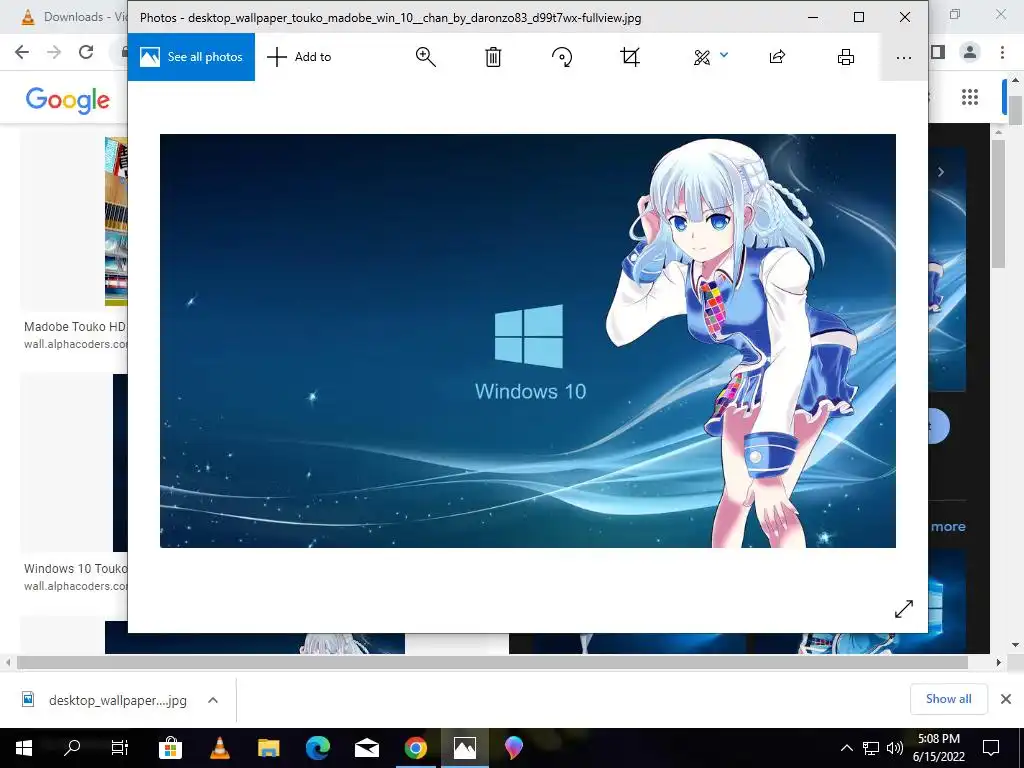1024x768 pixels.
Task: Open File Explorer from taskbar
Action: 268,748
